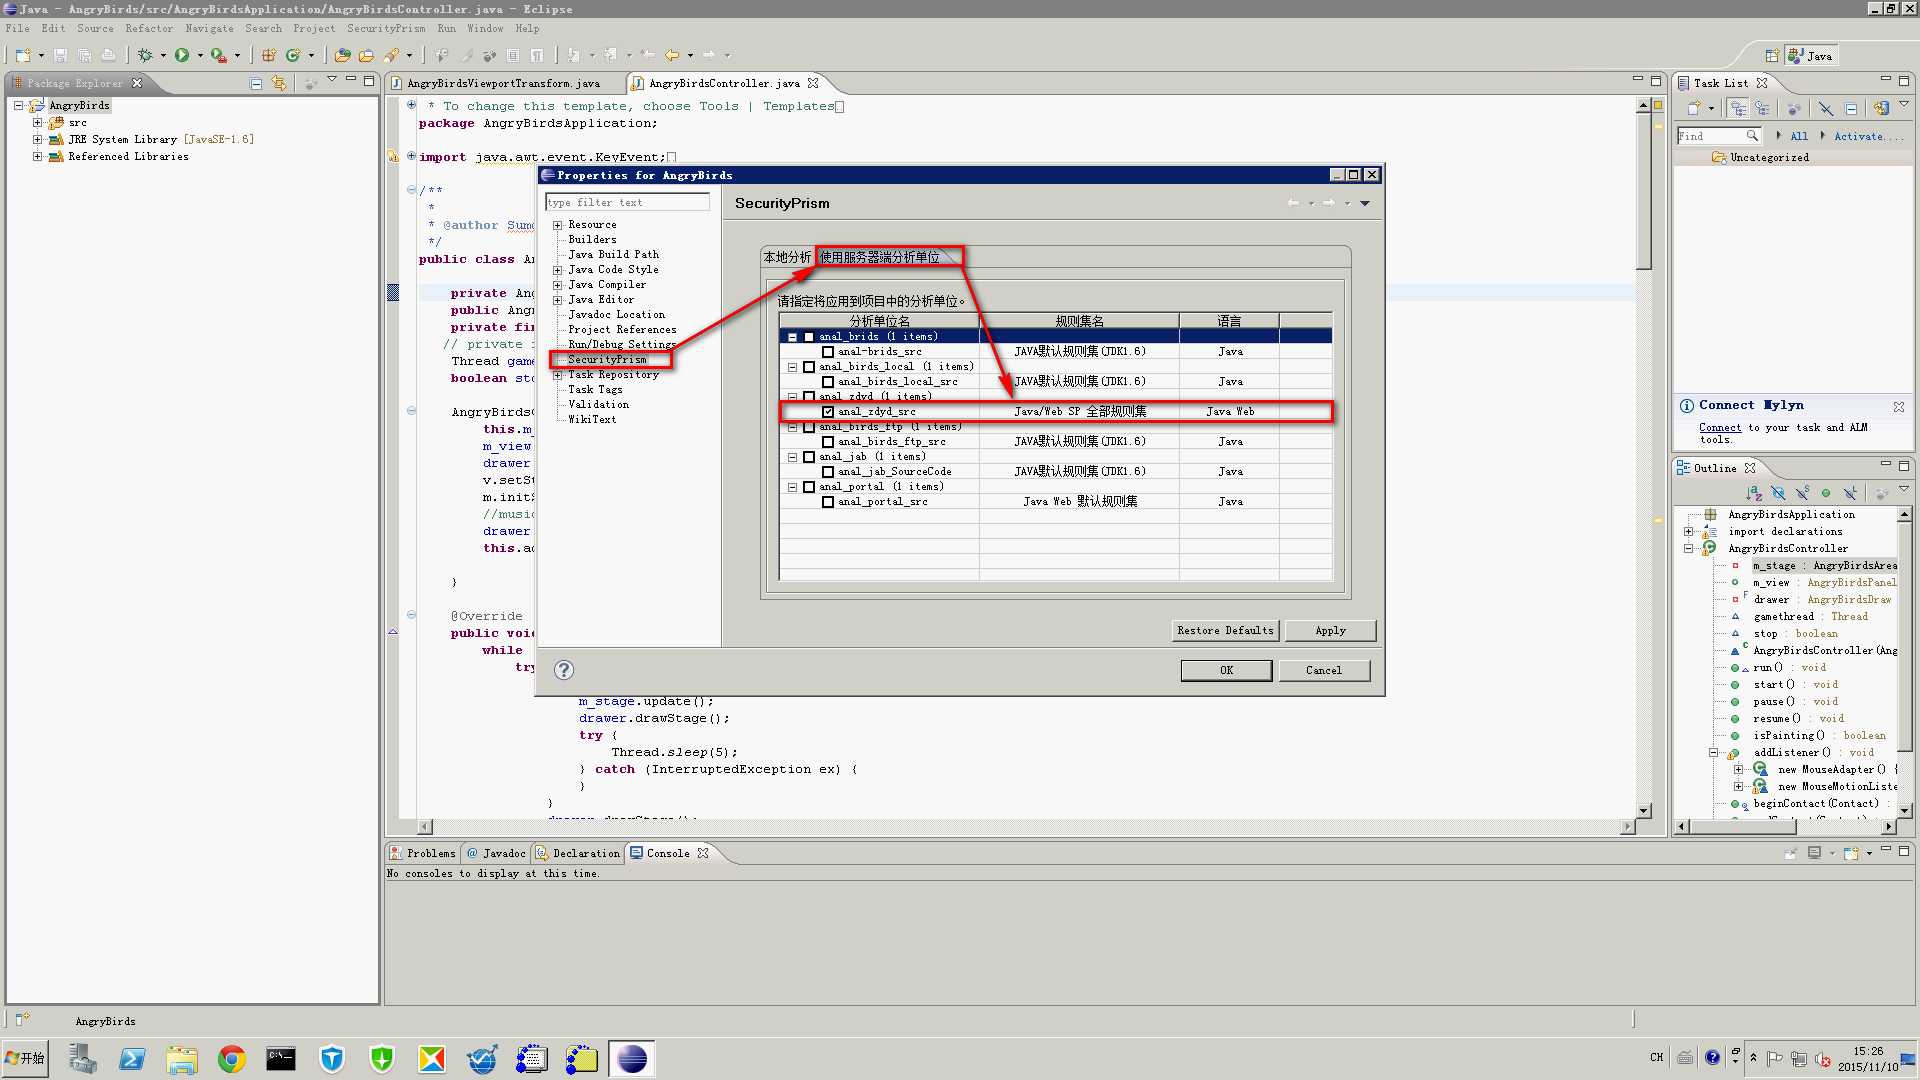Viewport: 1920px width, 1080px height.
Task: Click the type filter text field
Action: click(627, 202)
